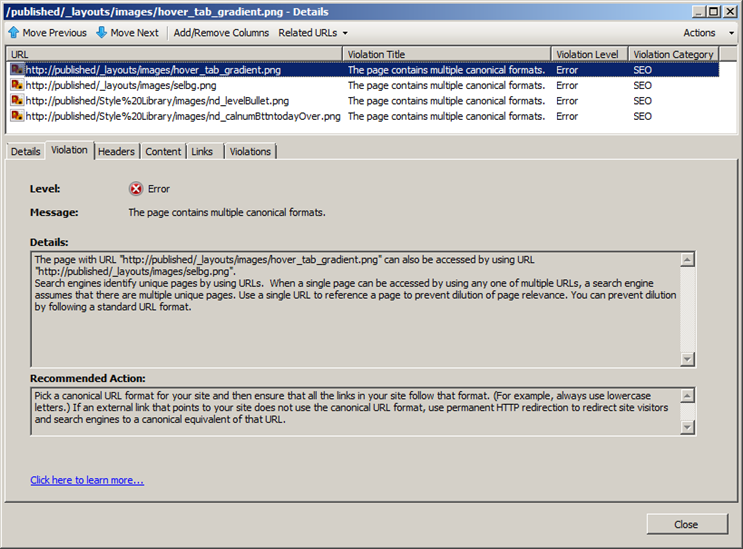This screenshot has height=549, width=743.
Task: Go to the Links tab
Action: click(x=202, y=152)
